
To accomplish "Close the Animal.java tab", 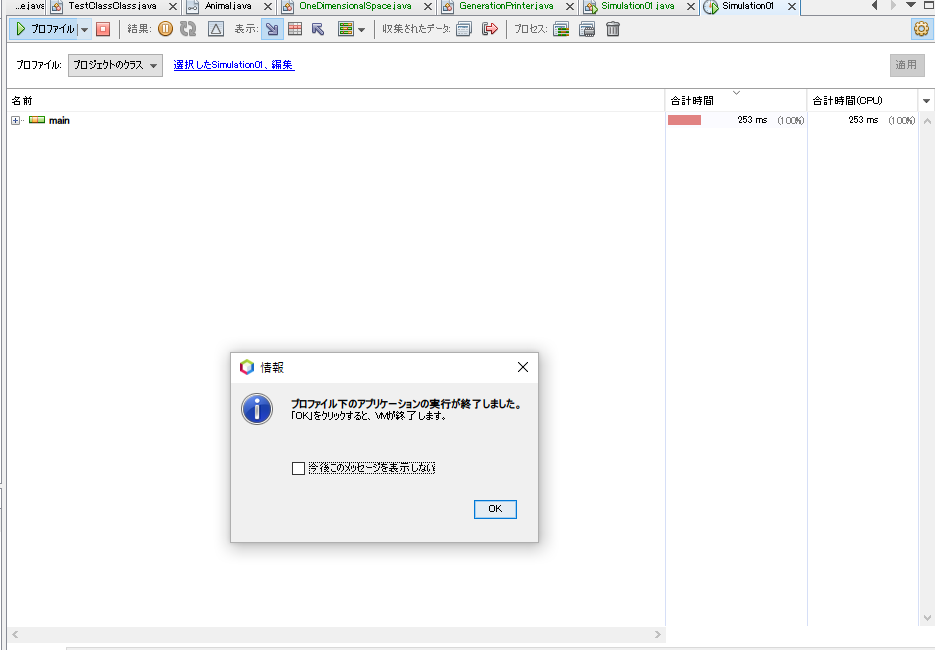I will tap(268, 7).
